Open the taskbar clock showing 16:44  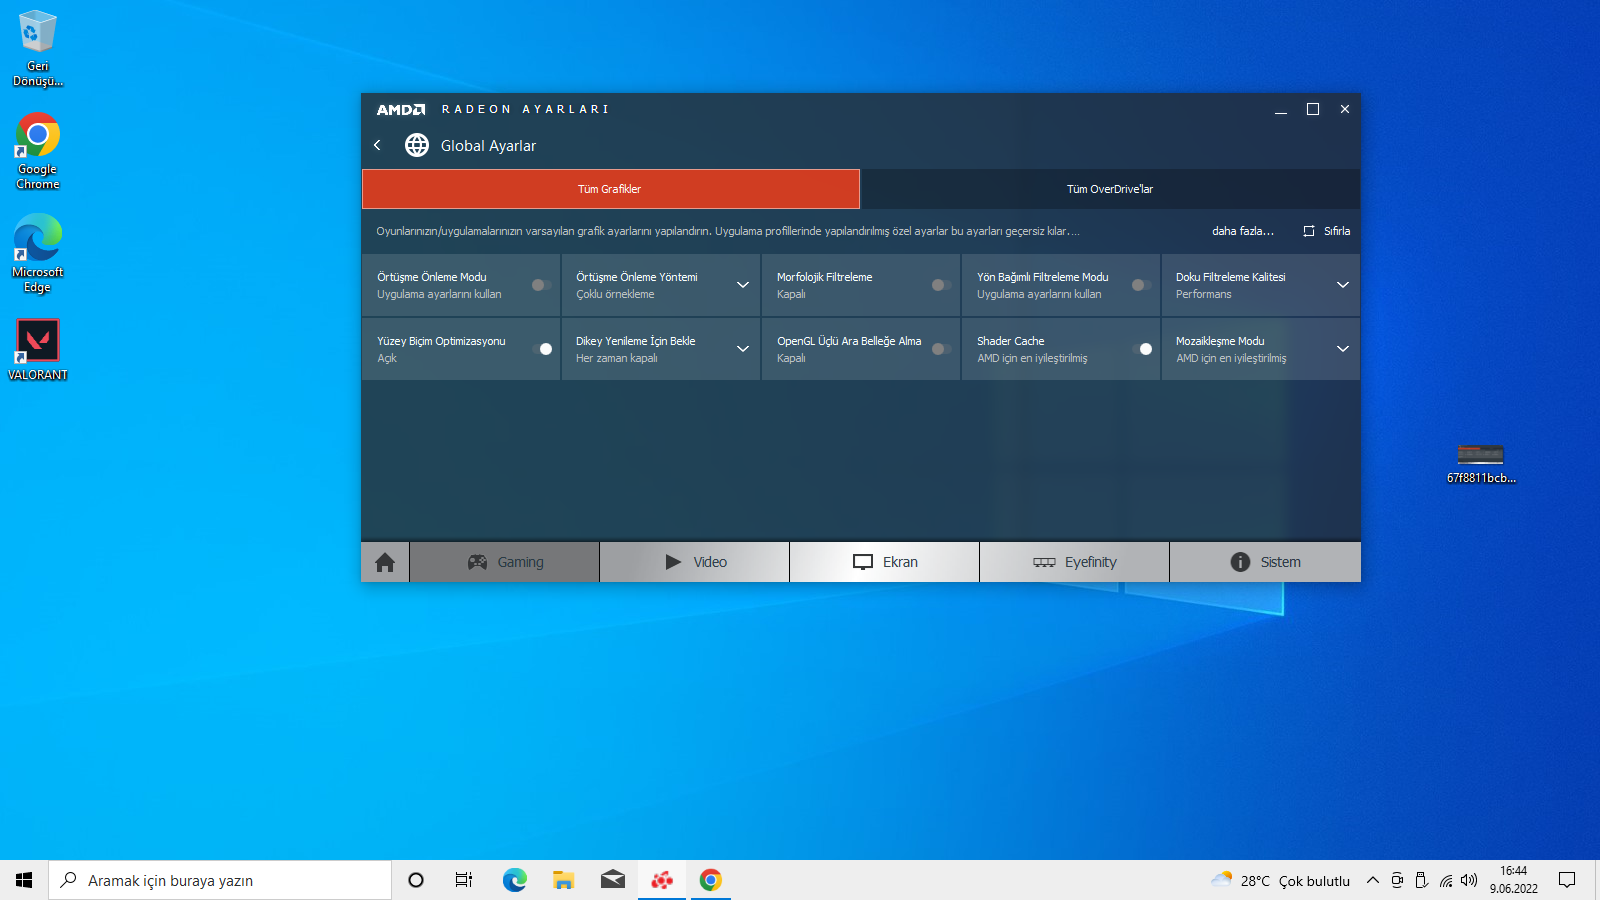(1514, 880)
